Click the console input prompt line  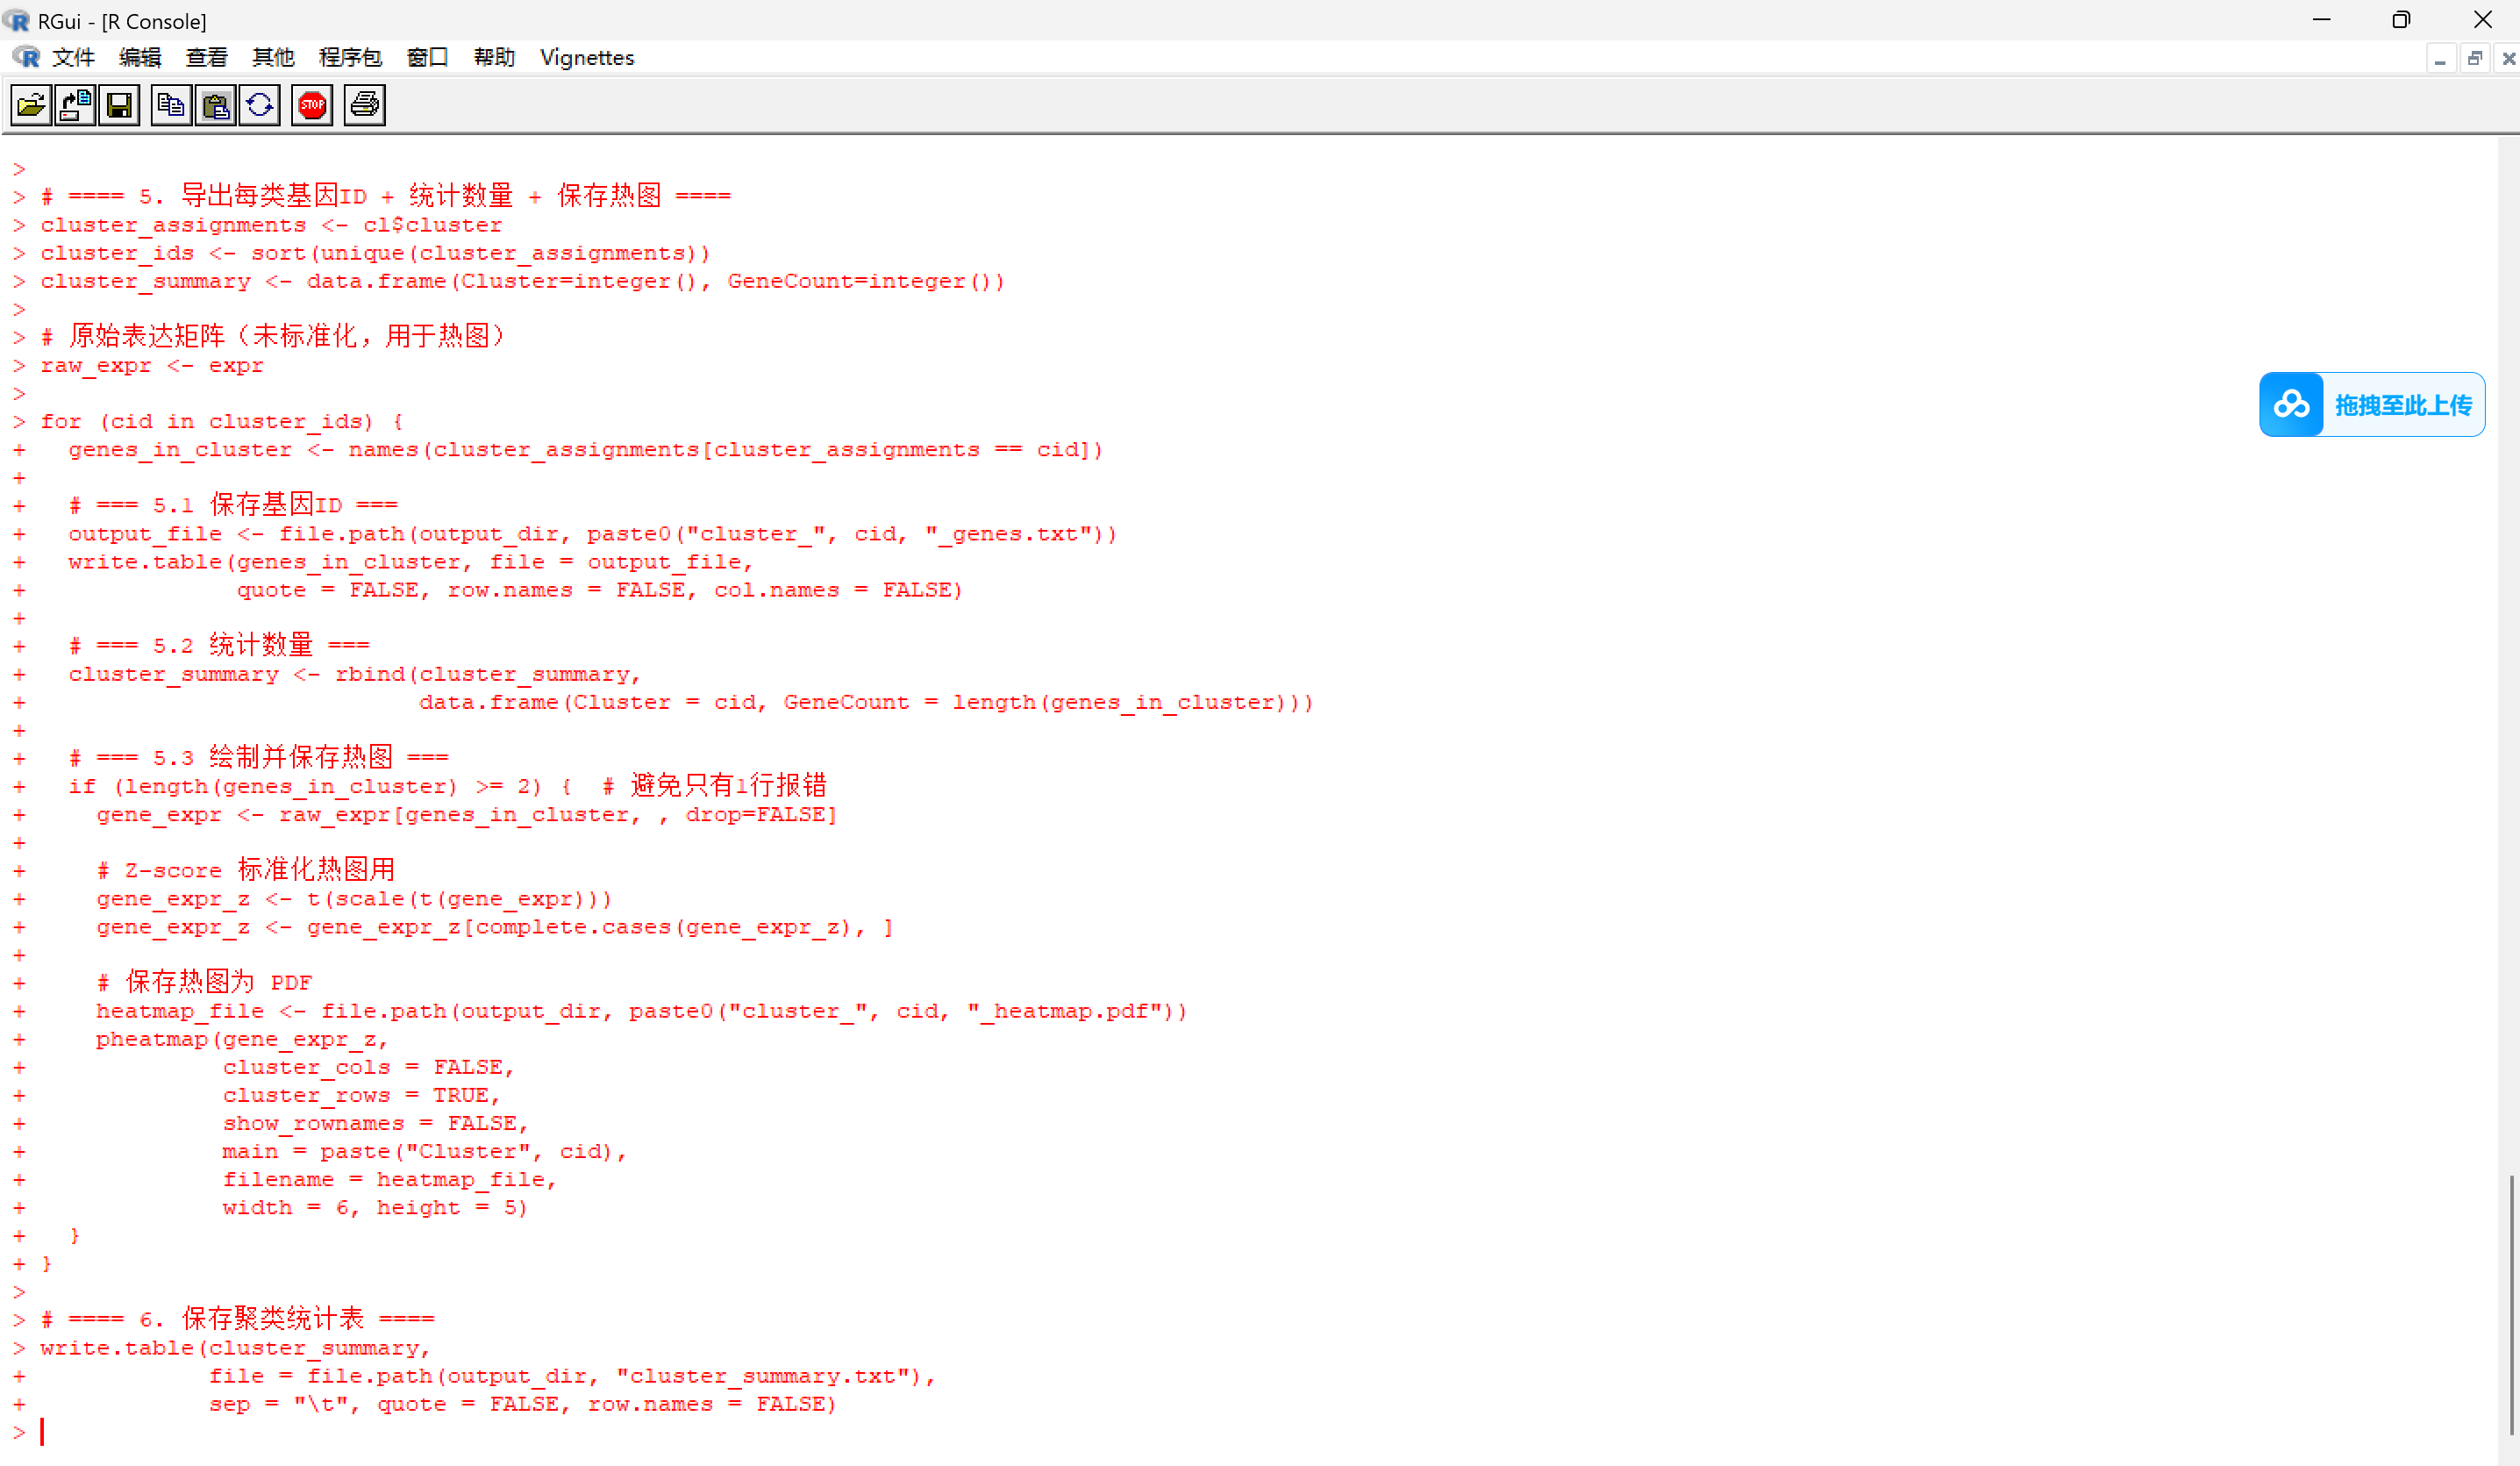[1250, 1432]
